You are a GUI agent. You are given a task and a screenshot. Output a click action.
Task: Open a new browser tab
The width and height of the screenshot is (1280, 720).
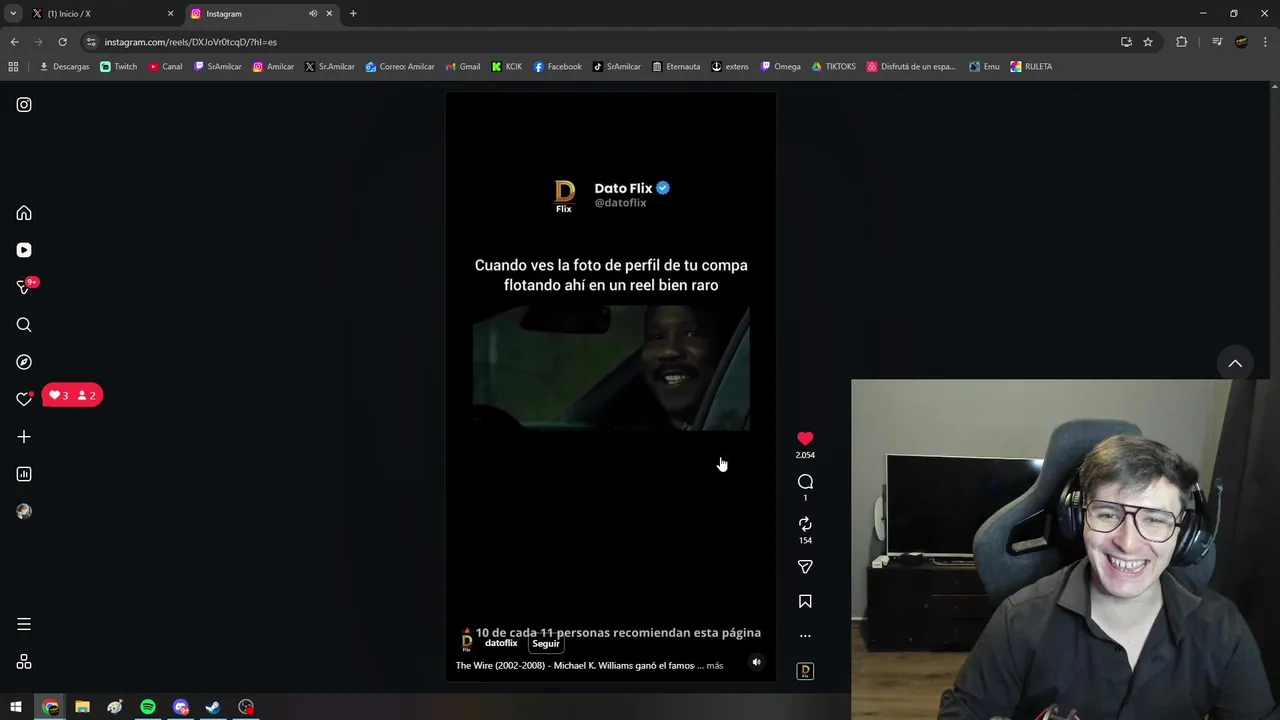tap(353, 14)
